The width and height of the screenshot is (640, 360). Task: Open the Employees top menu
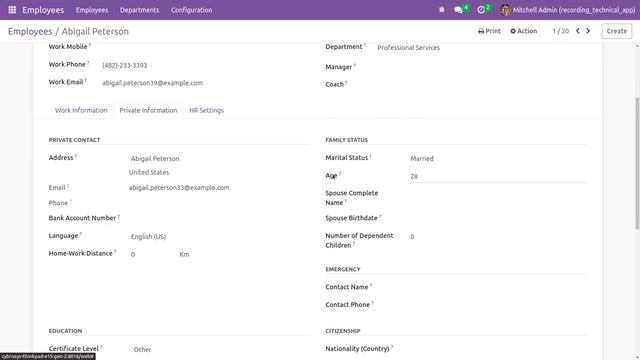[92, 10]
